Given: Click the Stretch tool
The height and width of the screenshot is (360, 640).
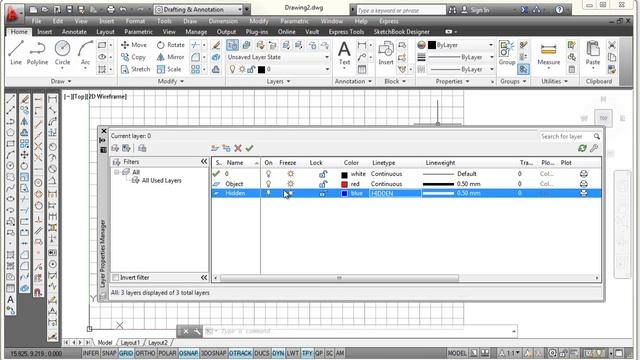Looking at the screenshot, I should (136, 69).
